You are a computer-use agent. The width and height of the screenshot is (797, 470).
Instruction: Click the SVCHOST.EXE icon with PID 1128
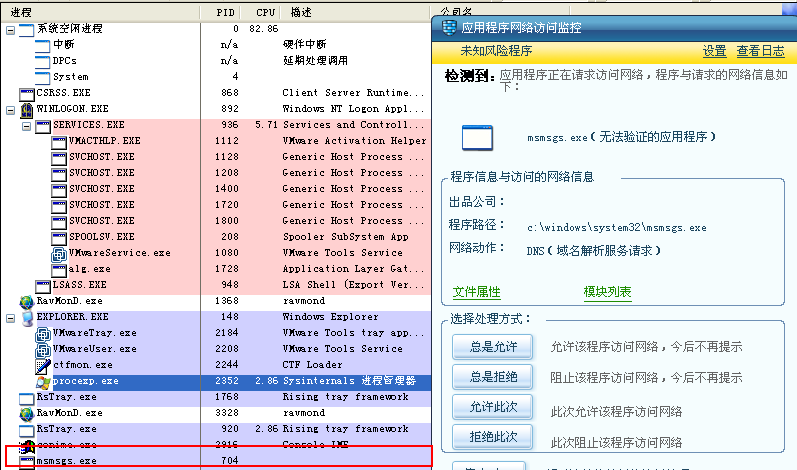(59, 158)
